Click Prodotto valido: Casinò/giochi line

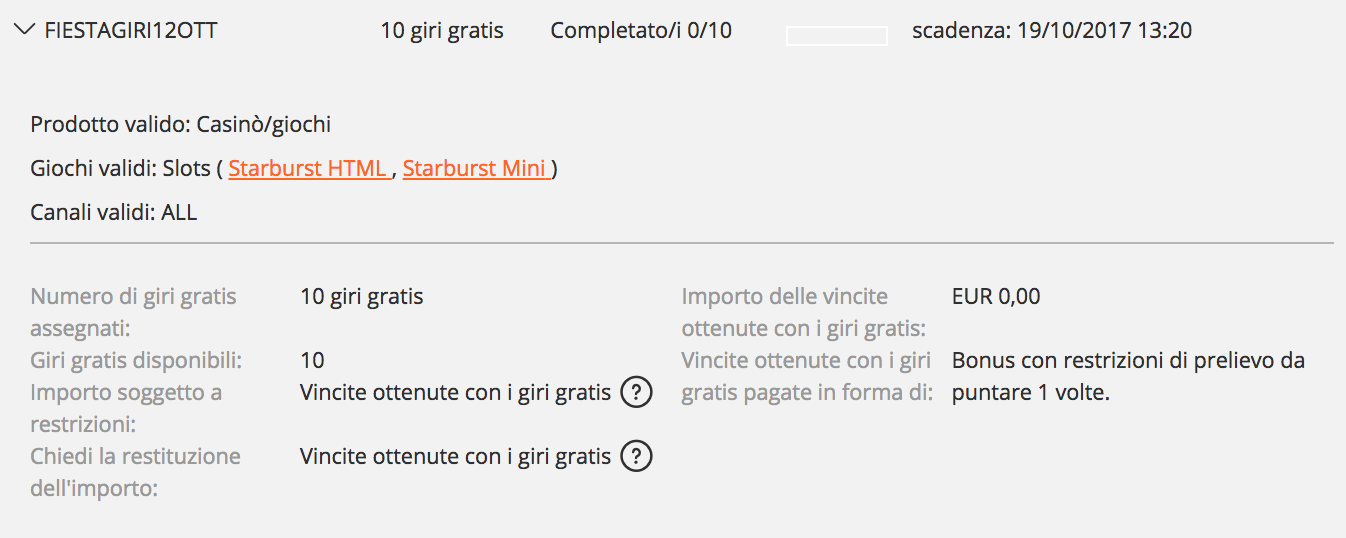[181, 125]
